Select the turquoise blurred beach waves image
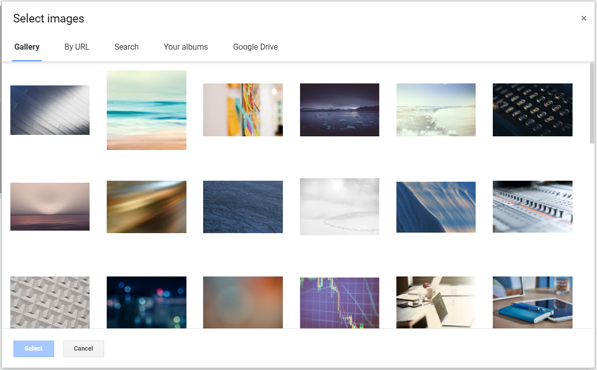 pyautogui.click(x=147, y=110)
